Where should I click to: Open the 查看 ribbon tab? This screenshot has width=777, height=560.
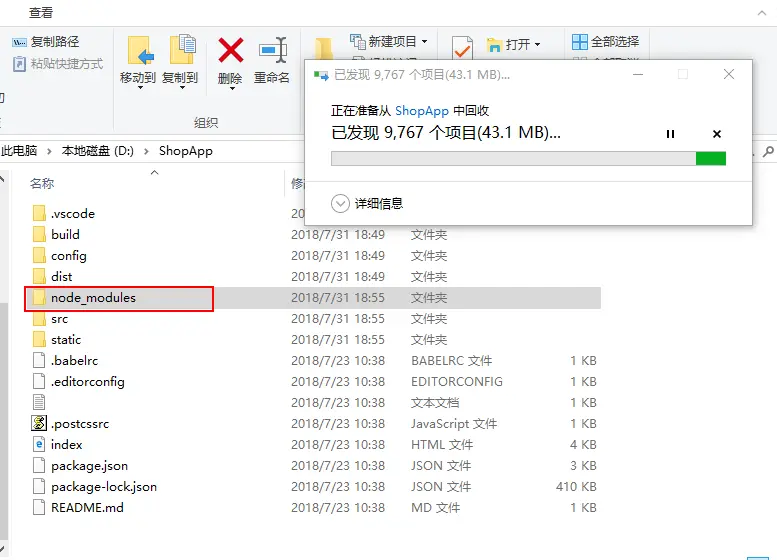pos(41,12)
